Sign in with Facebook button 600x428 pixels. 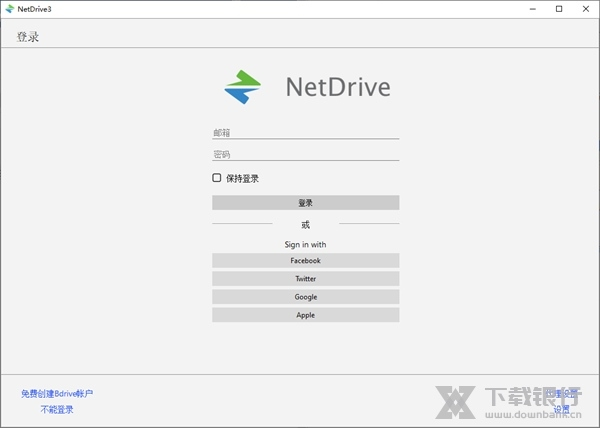tap(305, 260)
